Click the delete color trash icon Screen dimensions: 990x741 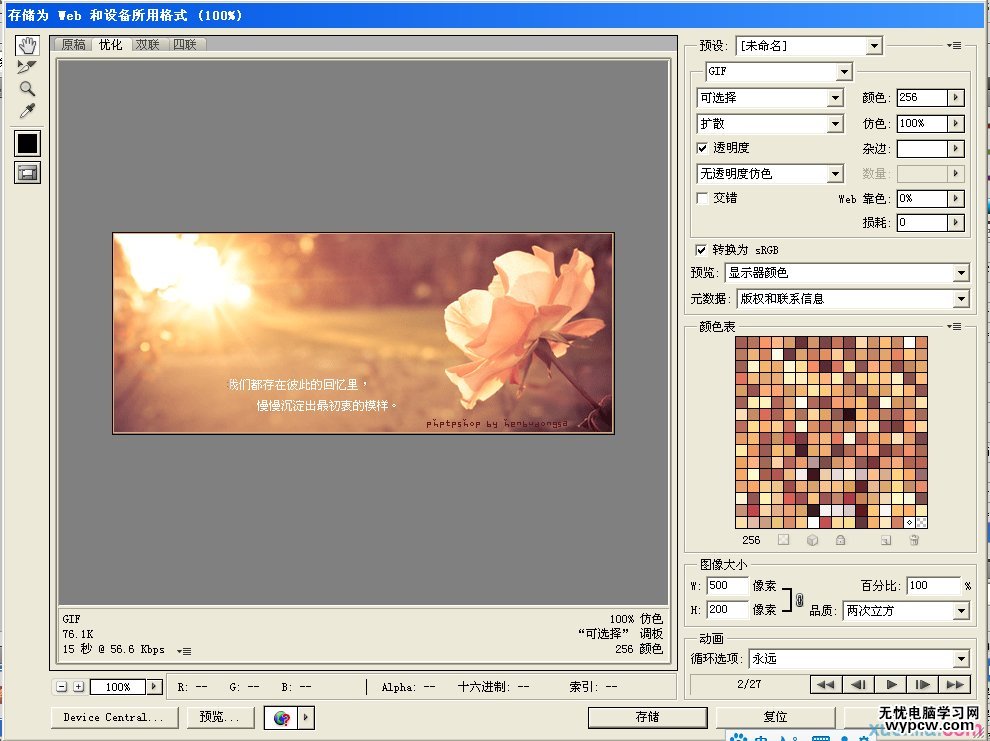click(x=914, y=540)
